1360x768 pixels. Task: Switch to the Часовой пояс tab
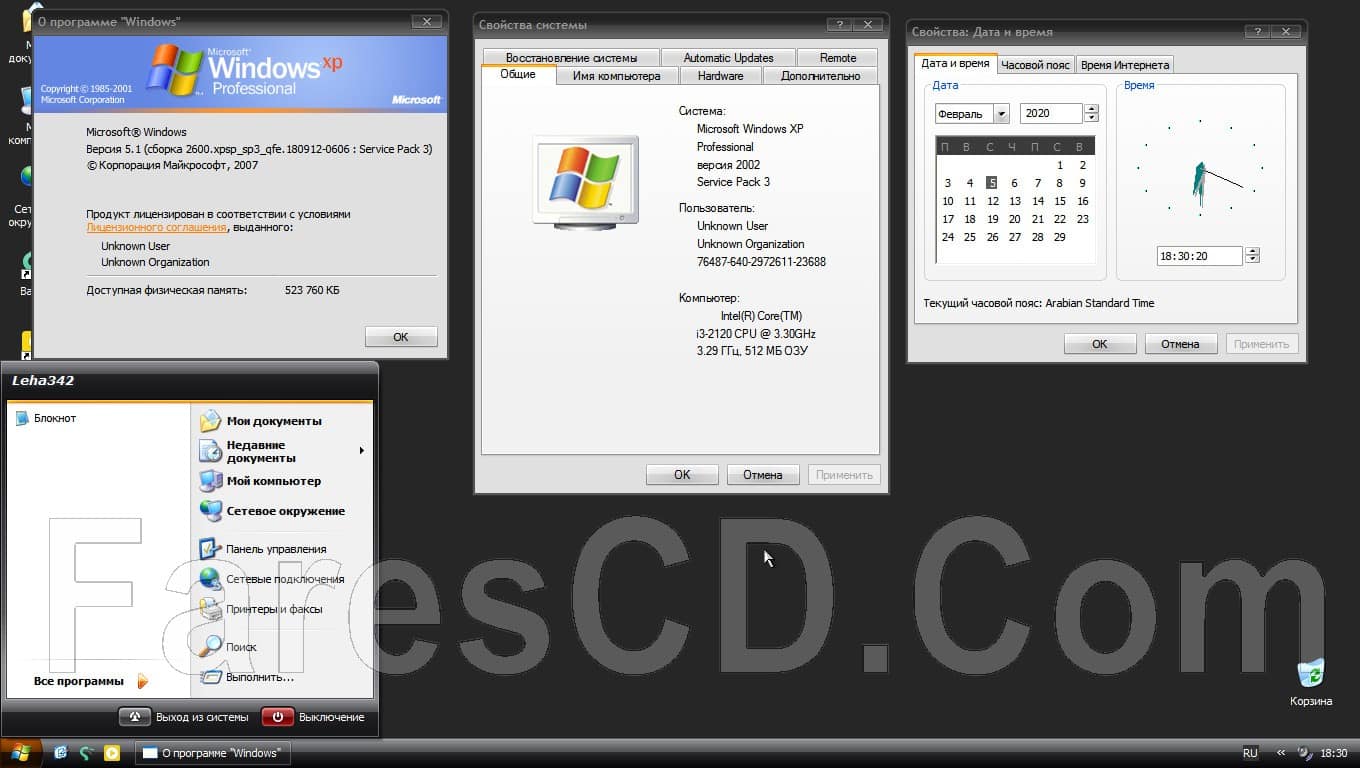click(x=1036, y=65)
